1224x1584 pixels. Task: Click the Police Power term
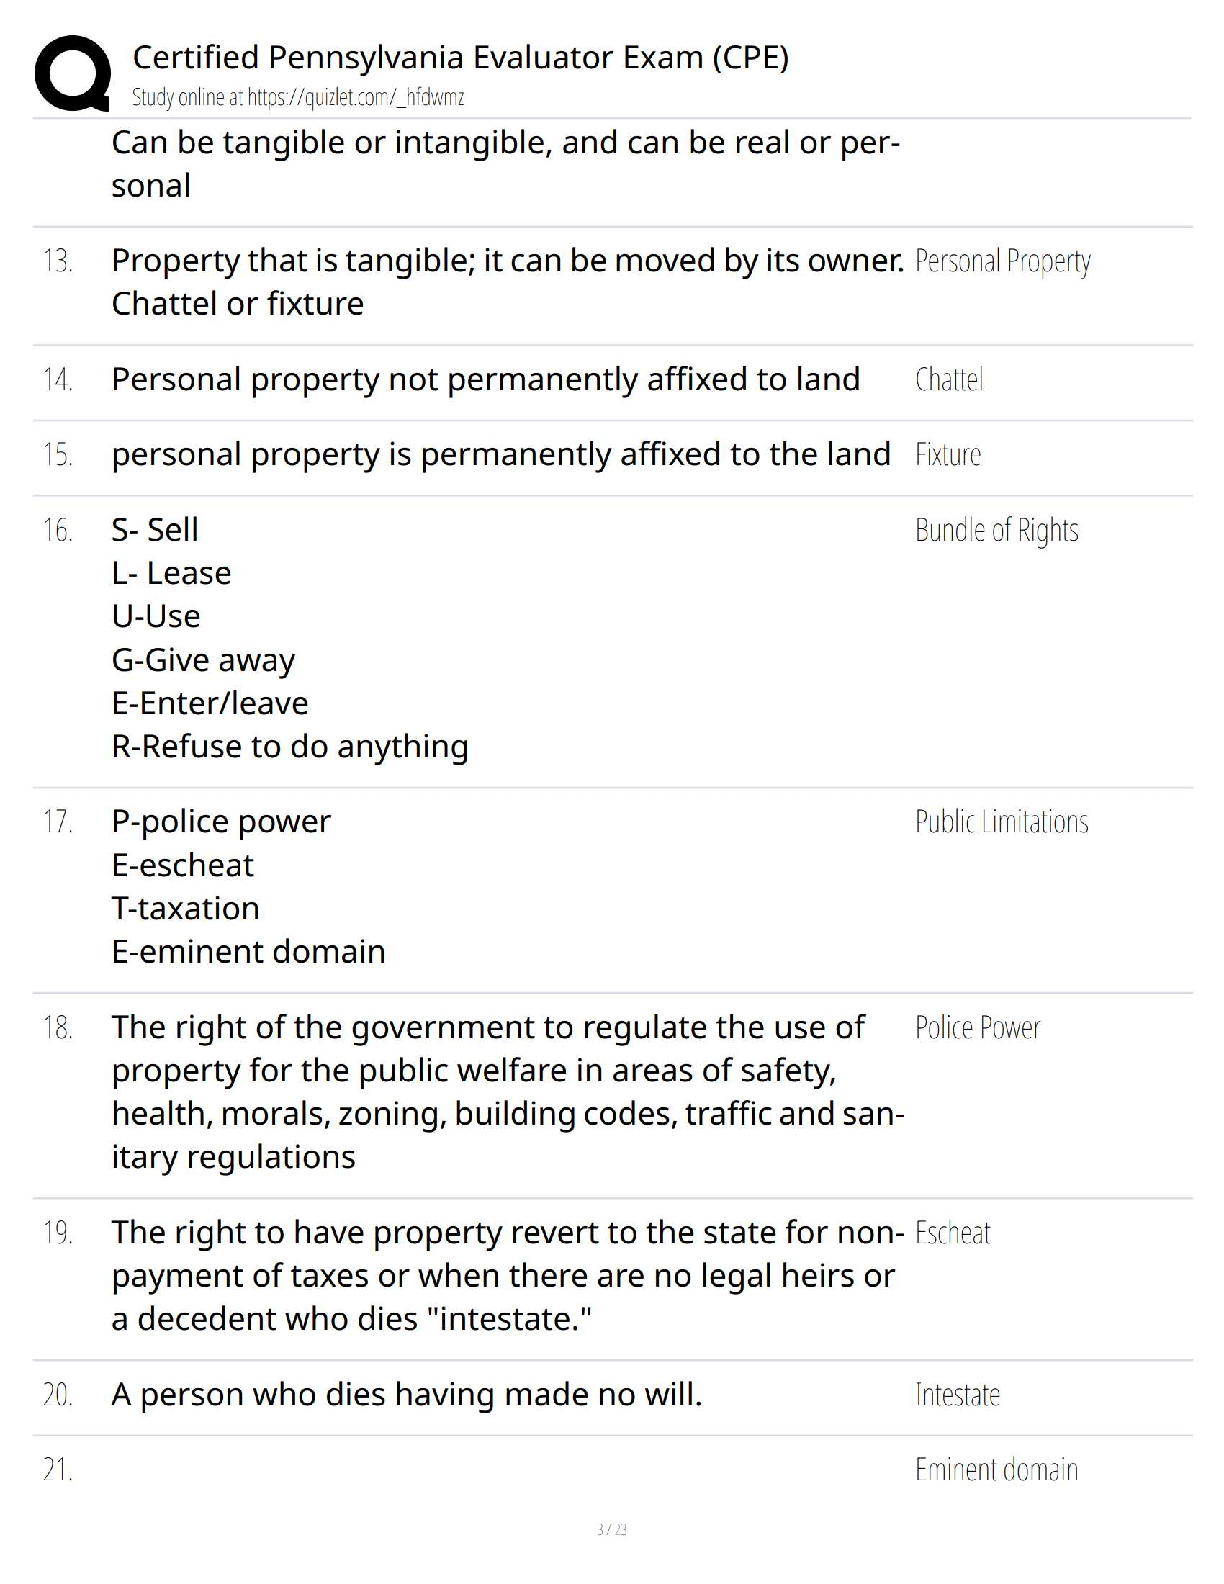pos(977,1028)
